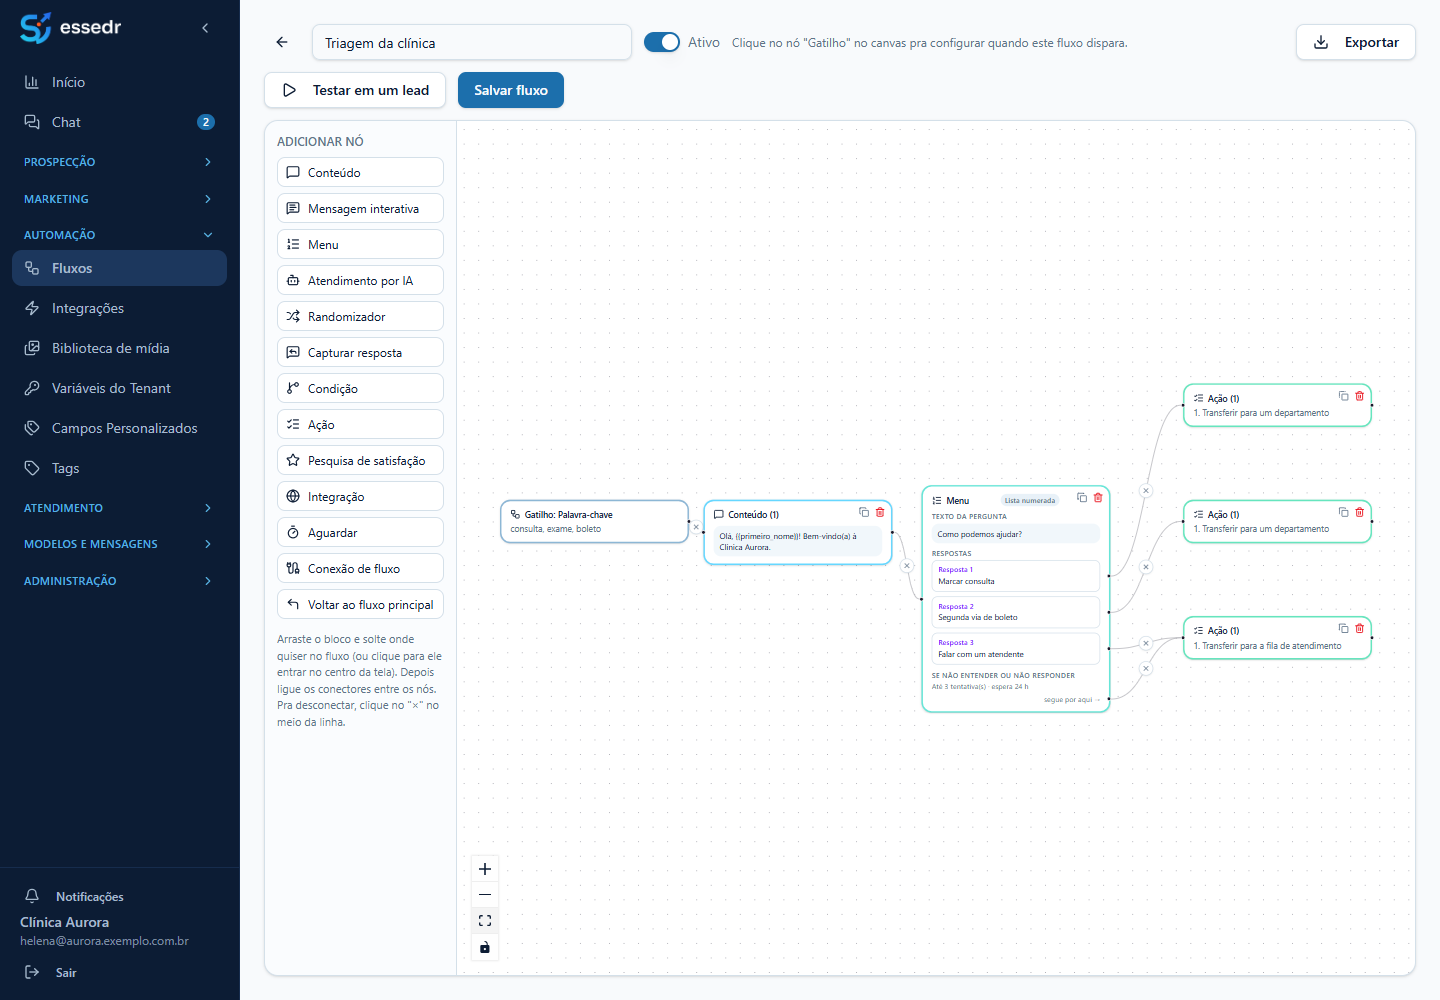1440x1000 pixels.
Task: Open Início in the sidebar
Action: (x=119, y=82)
